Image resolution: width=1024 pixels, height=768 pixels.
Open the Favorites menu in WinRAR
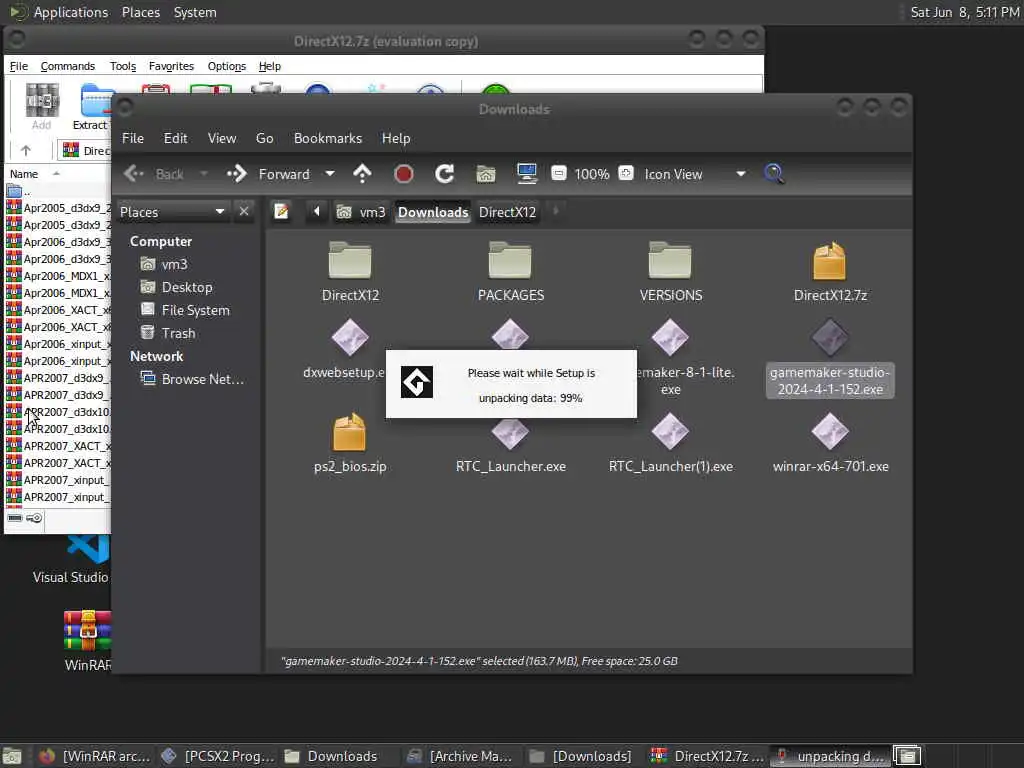click(171, 66)
